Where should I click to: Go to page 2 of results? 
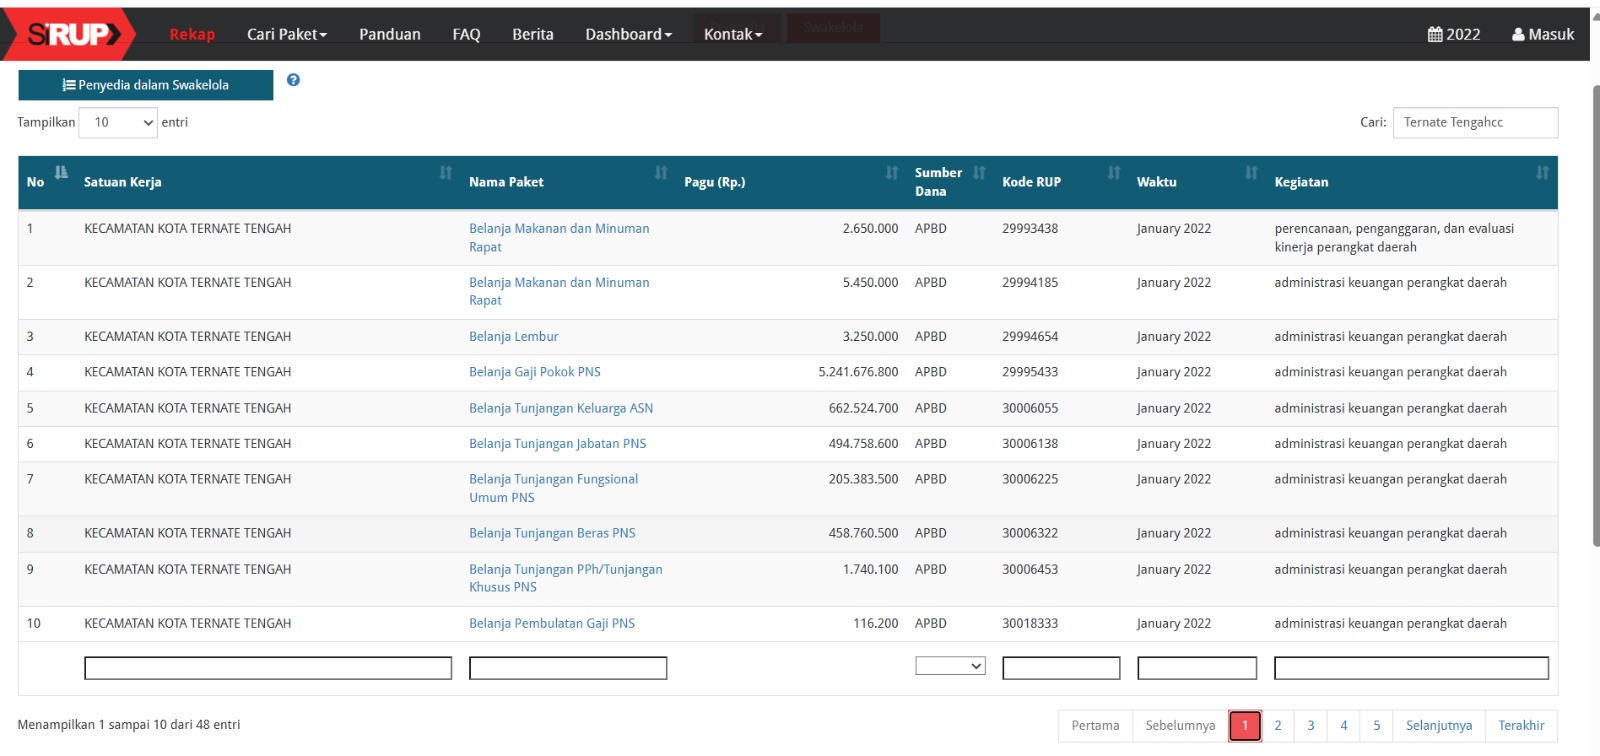[x=1277, y=726]
